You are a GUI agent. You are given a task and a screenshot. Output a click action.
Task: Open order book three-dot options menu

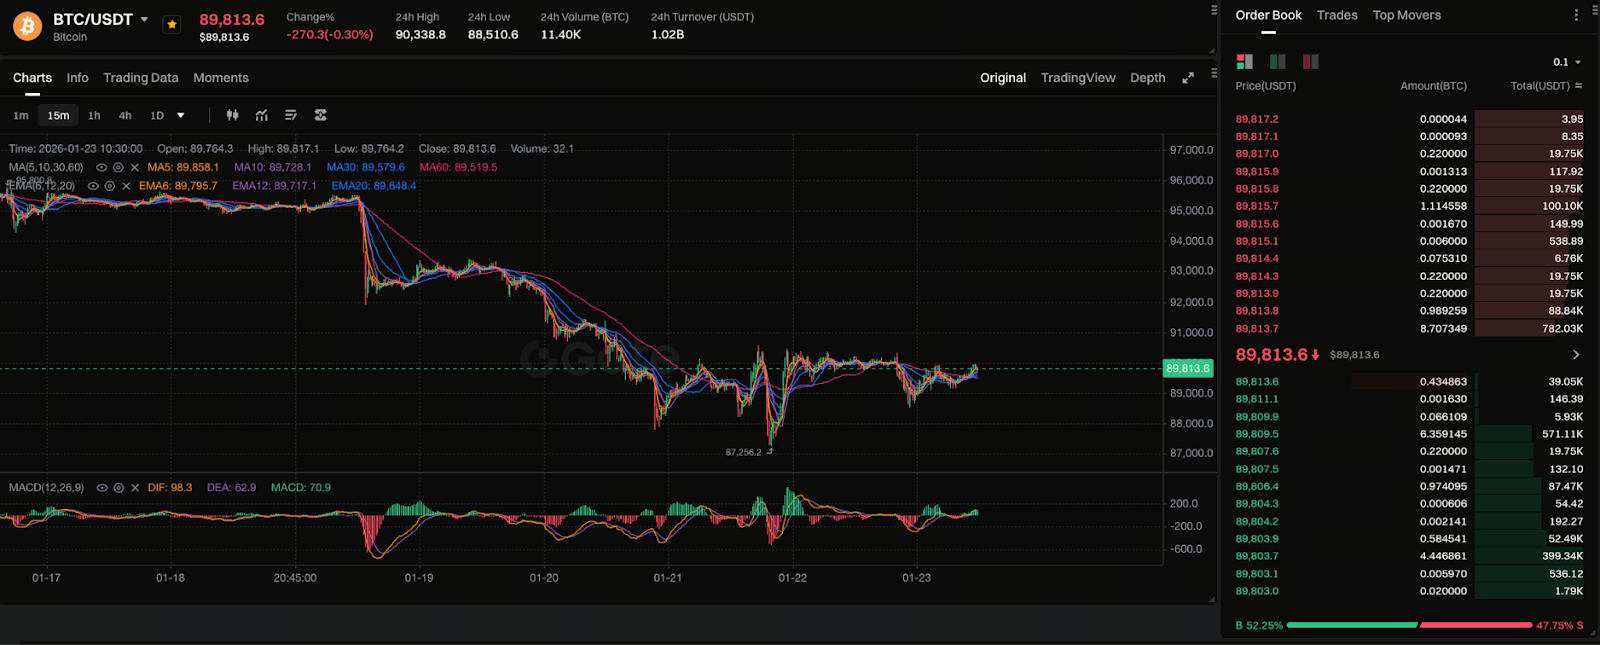1576,15
